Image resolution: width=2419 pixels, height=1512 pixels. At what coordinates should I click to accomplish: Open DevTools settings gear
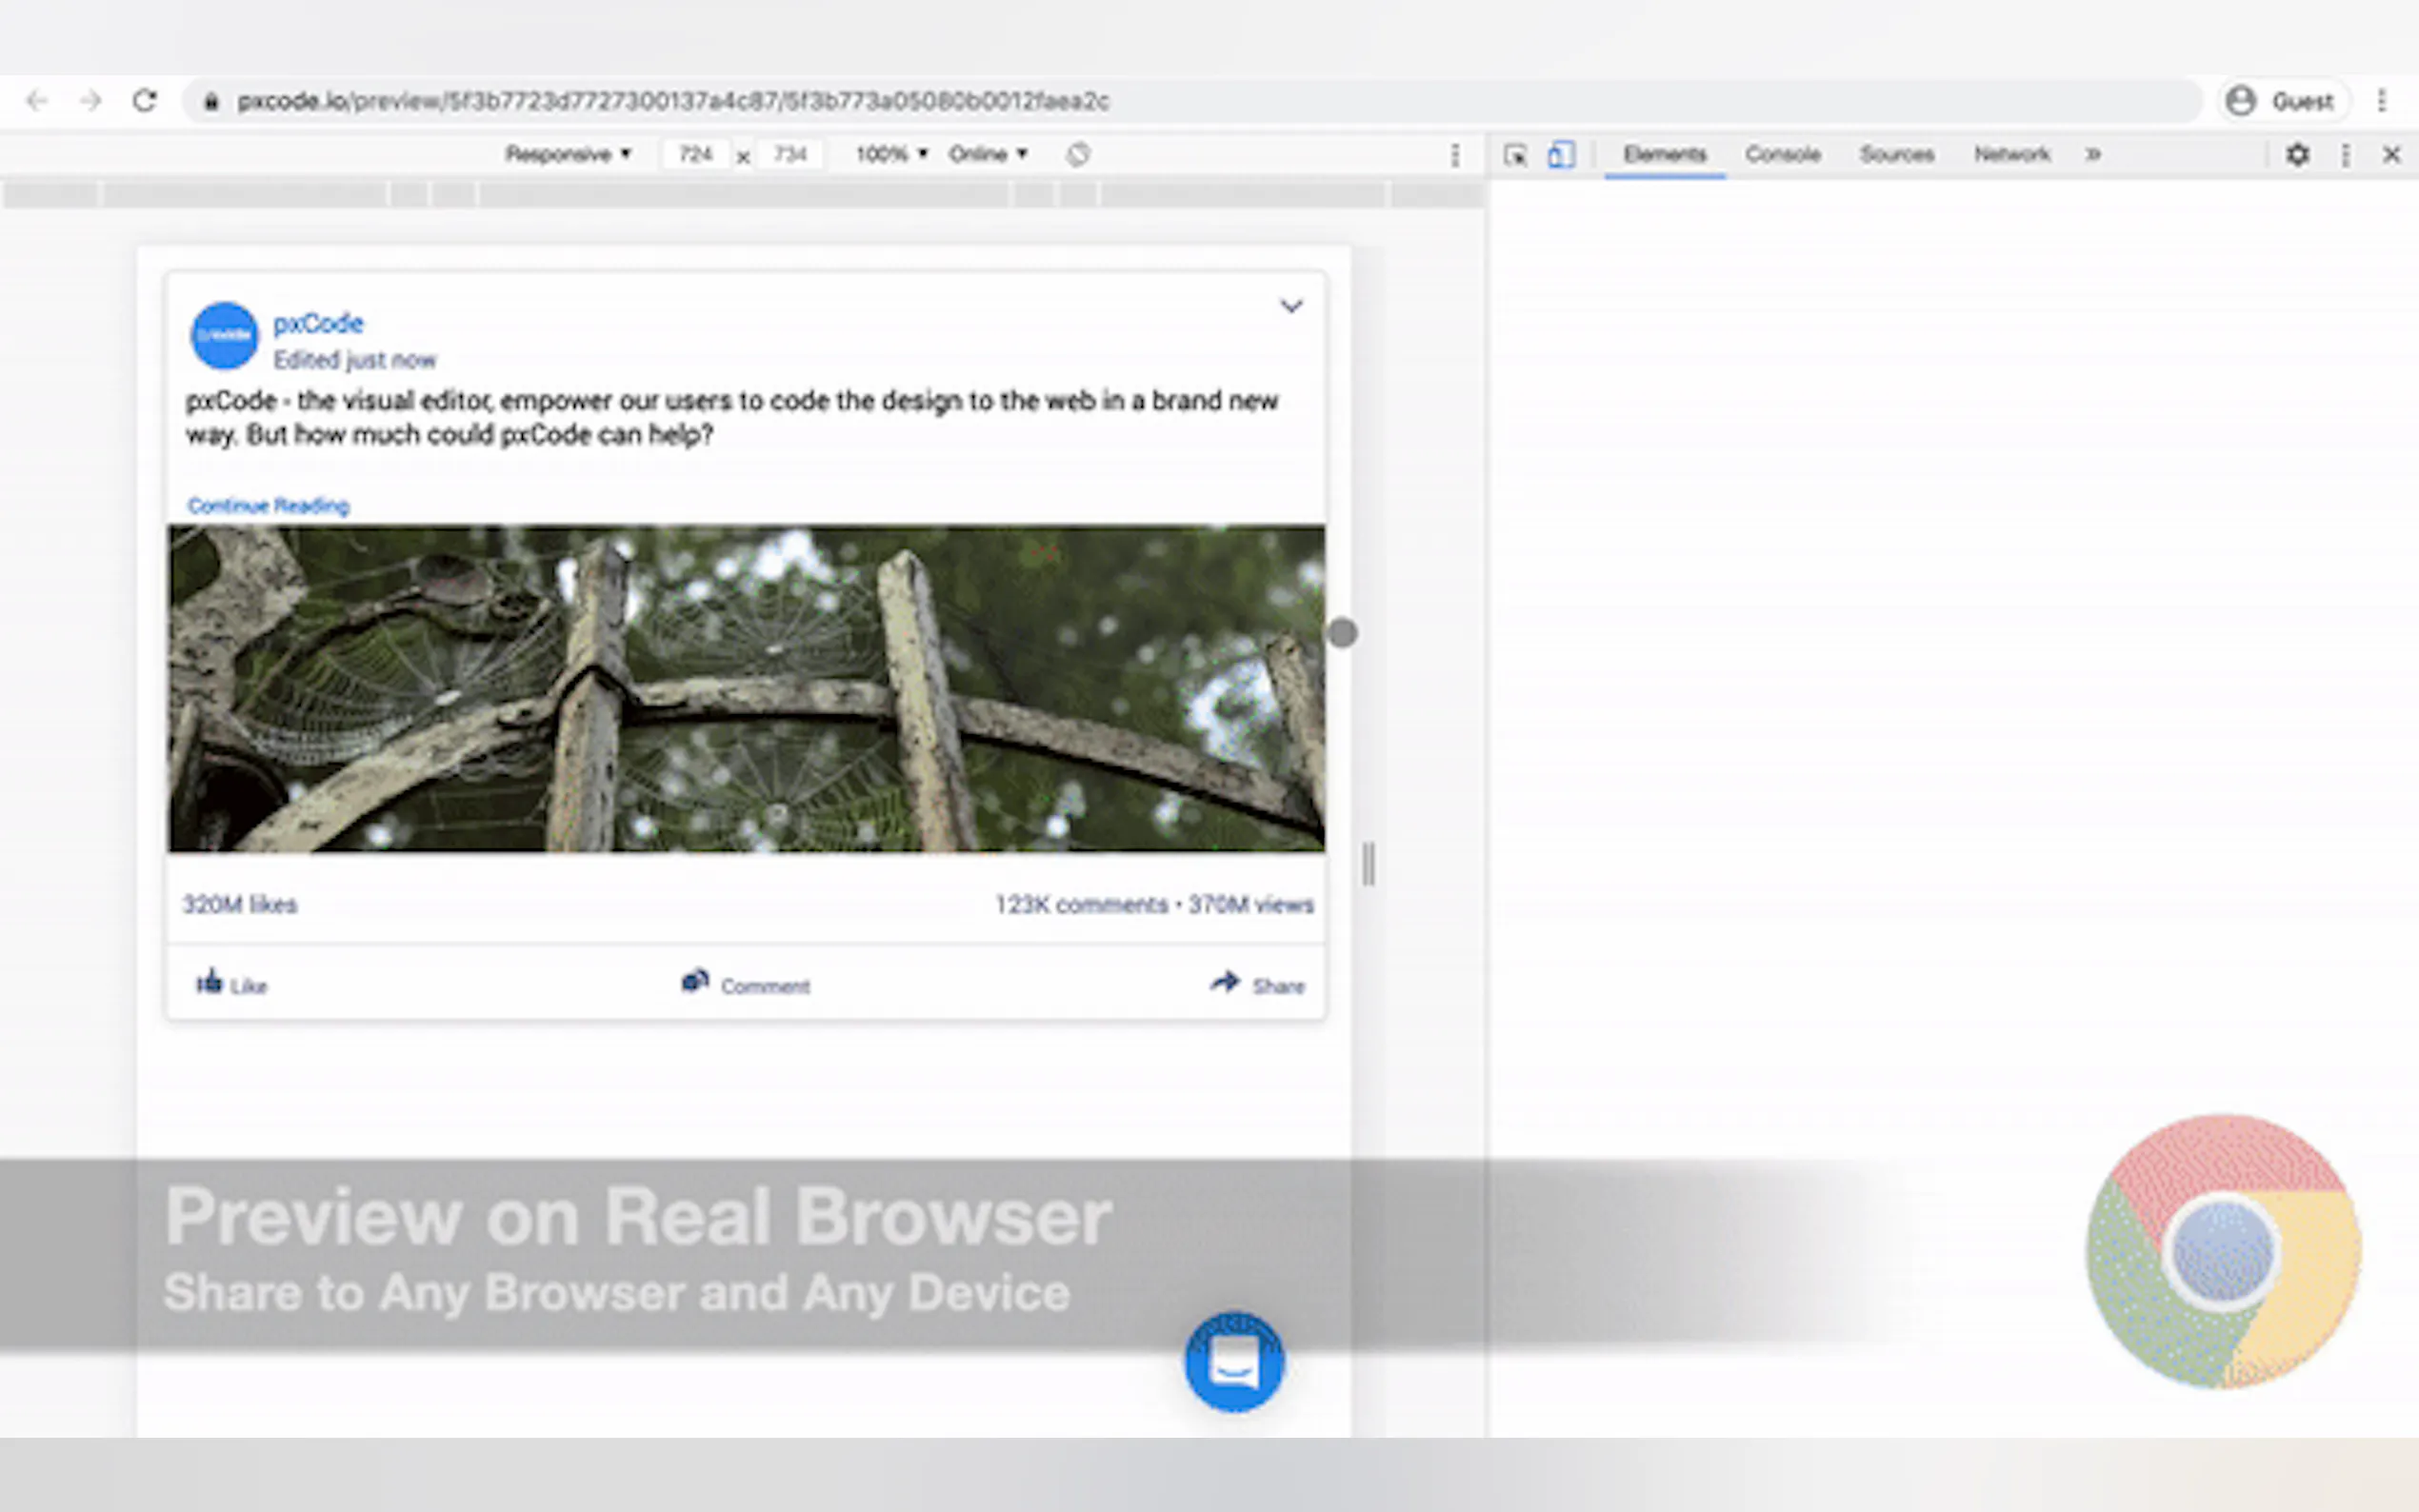coord(2297,155)
